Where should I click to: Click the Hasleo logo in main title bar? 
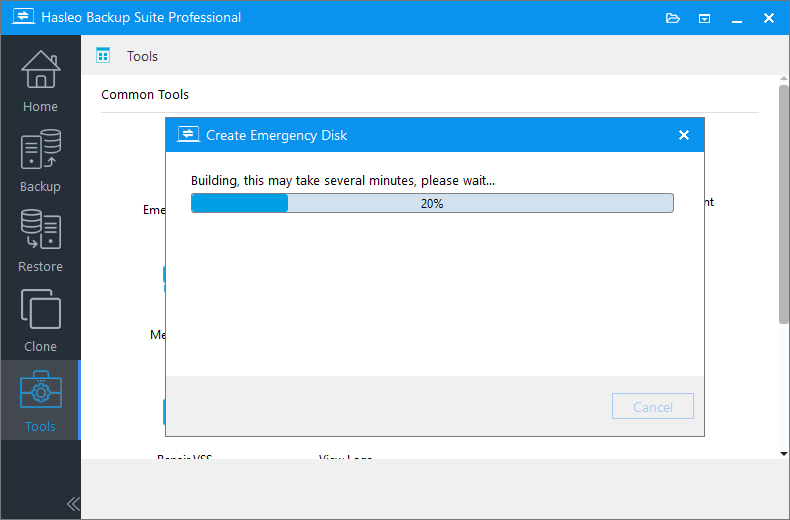coord(18,18)
